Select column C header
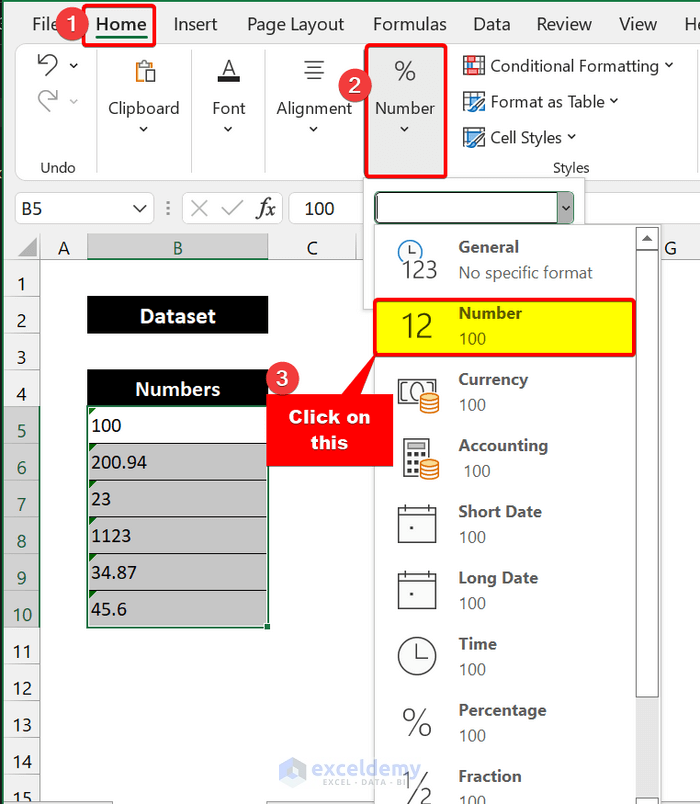The width and height of the screenshot is (700, 804). [312, 248]
